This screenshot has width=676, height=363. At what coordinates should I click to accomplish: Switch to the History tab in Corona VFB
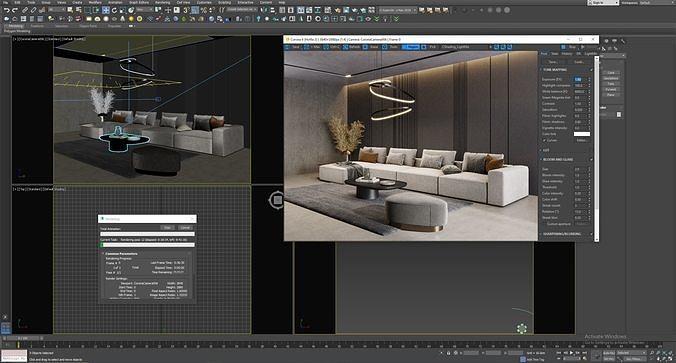[567, 54]
